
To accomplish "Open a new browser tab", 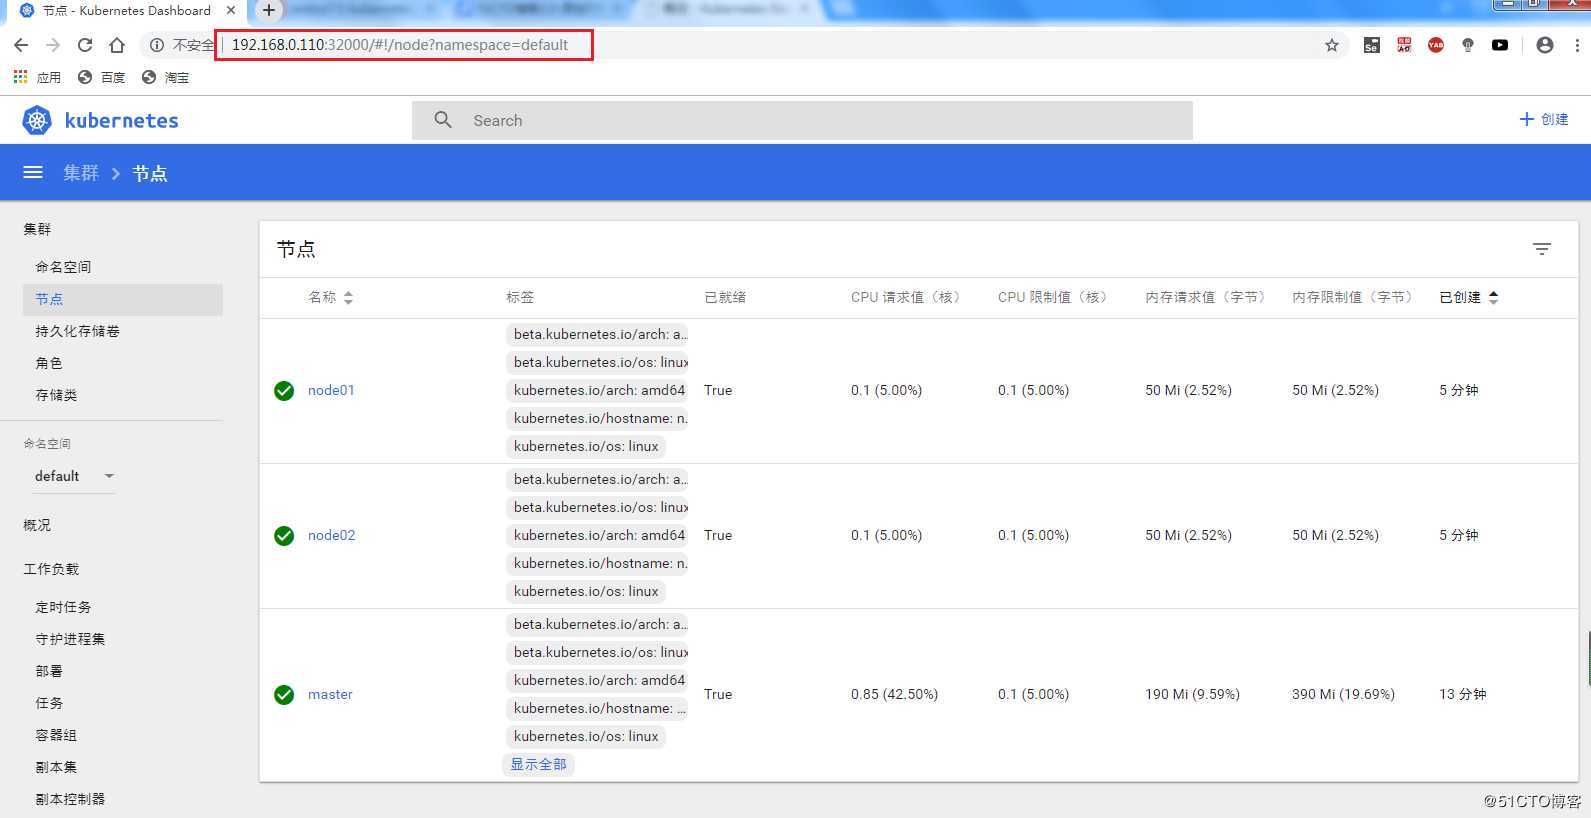I will [x=268, y=10].
